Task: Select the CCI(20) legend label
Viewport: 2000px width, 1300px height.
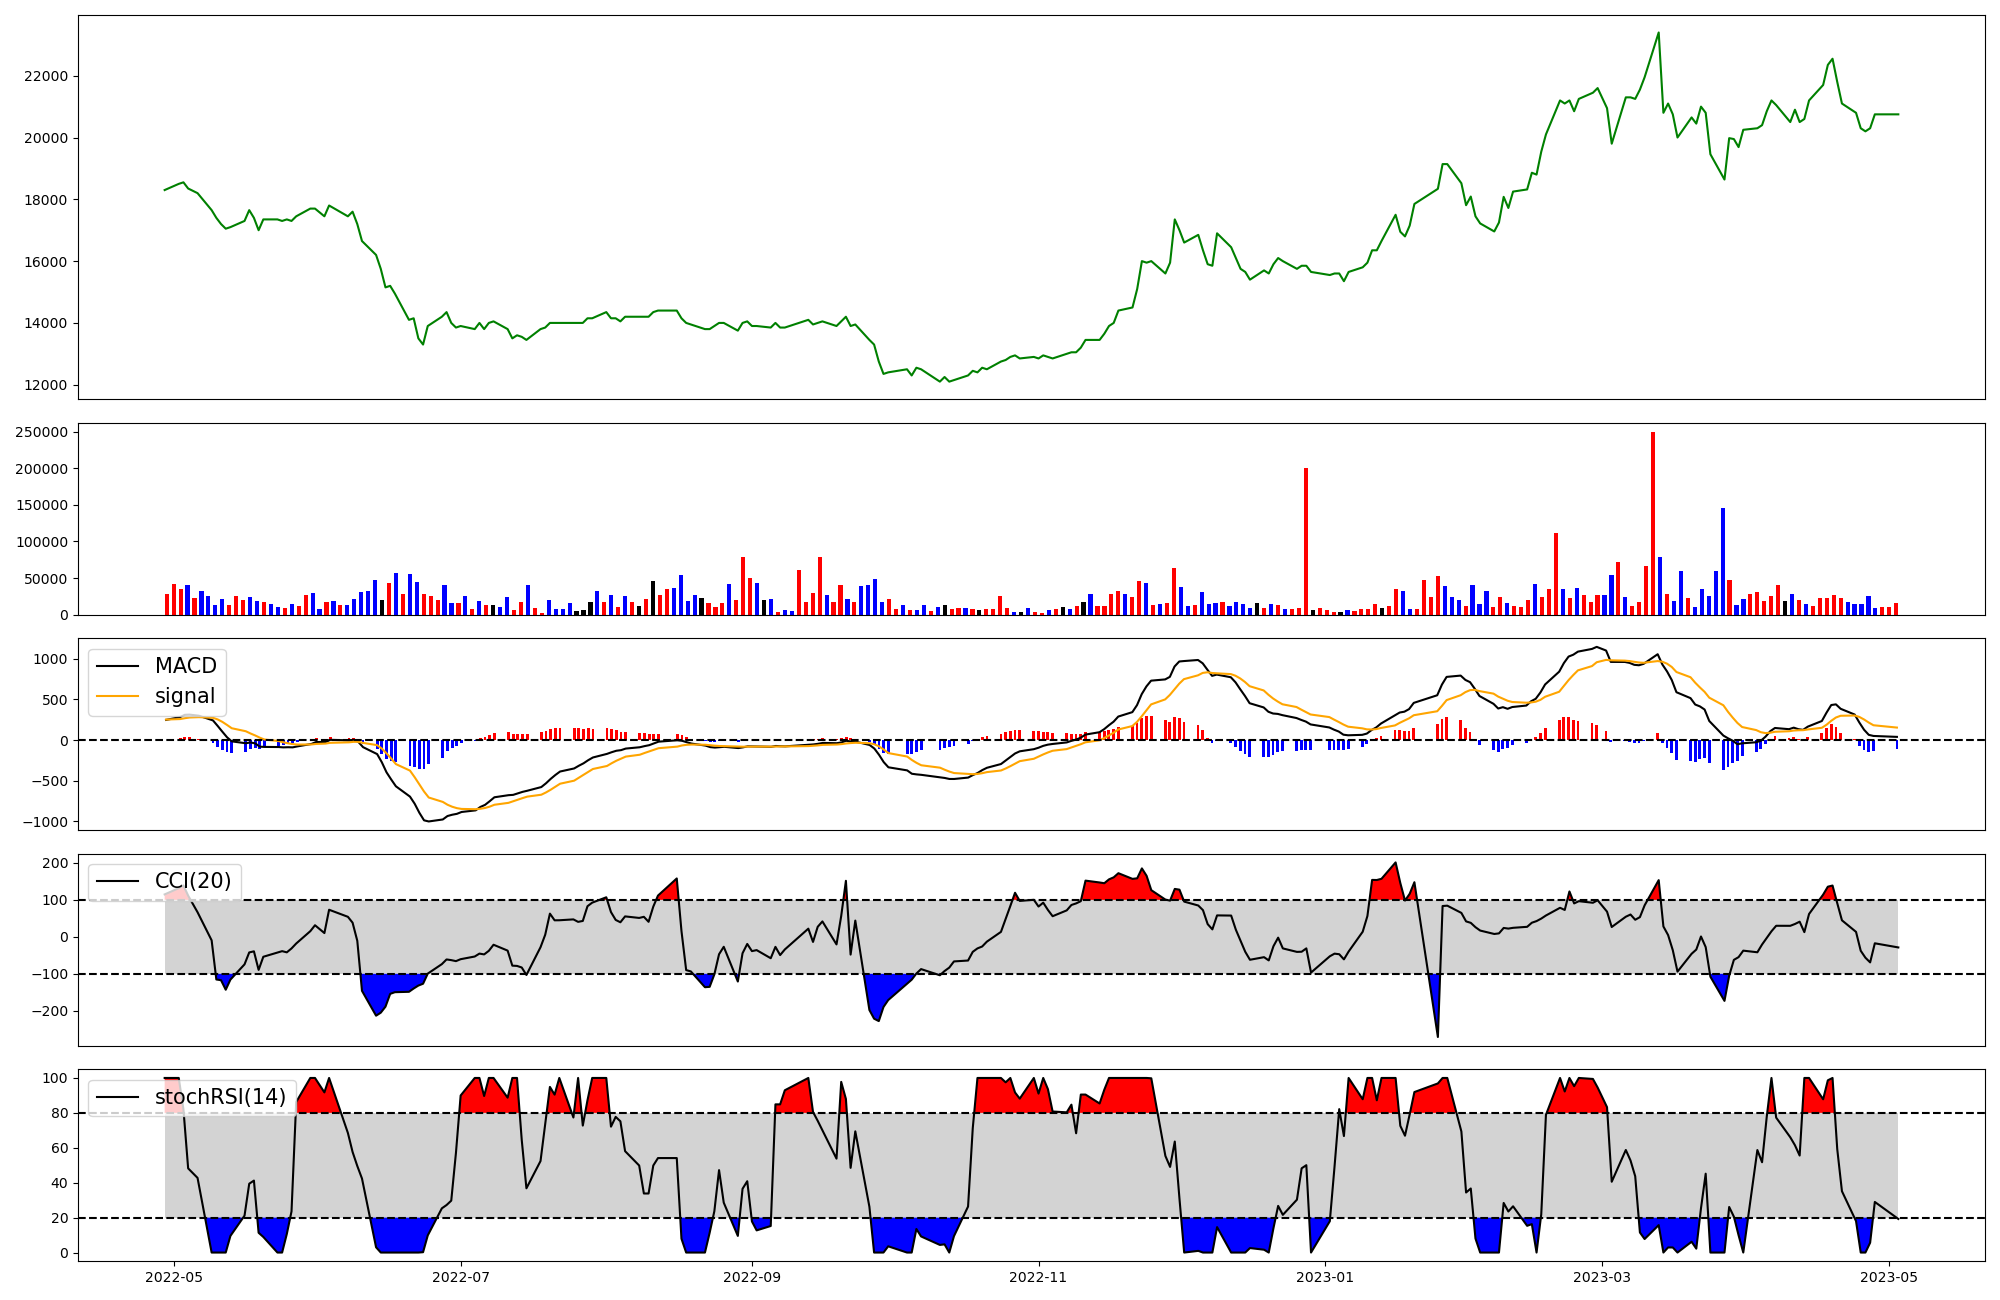Action: [x=192, y=881]
